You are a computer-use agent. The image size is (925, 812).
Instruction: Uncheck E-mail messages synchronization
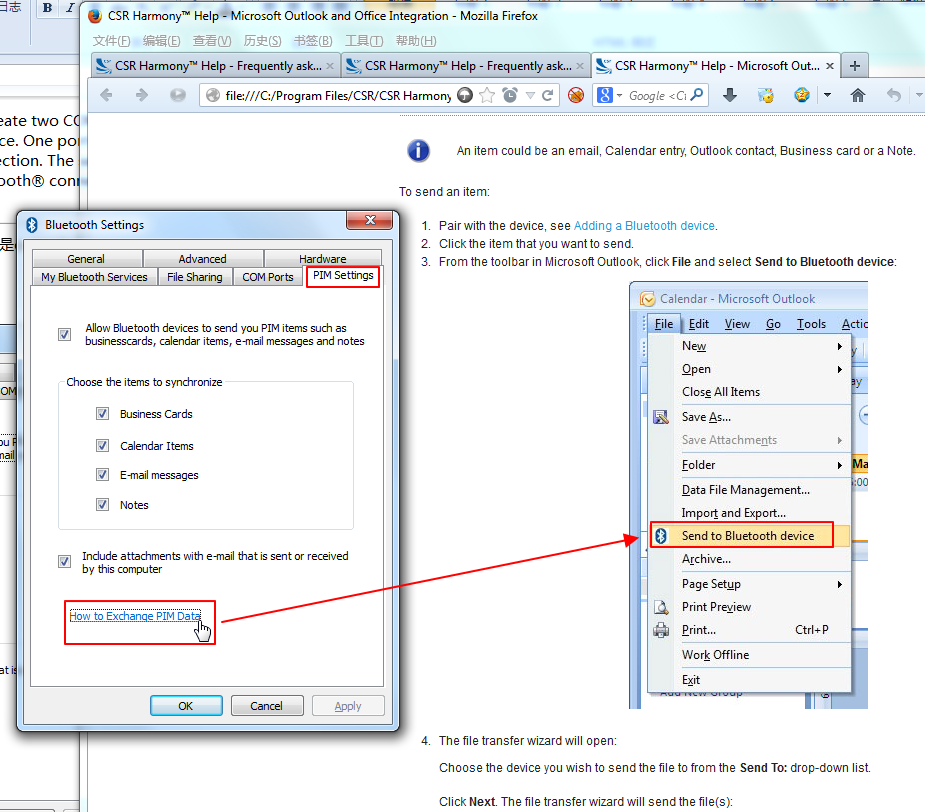tap(102, 475)
